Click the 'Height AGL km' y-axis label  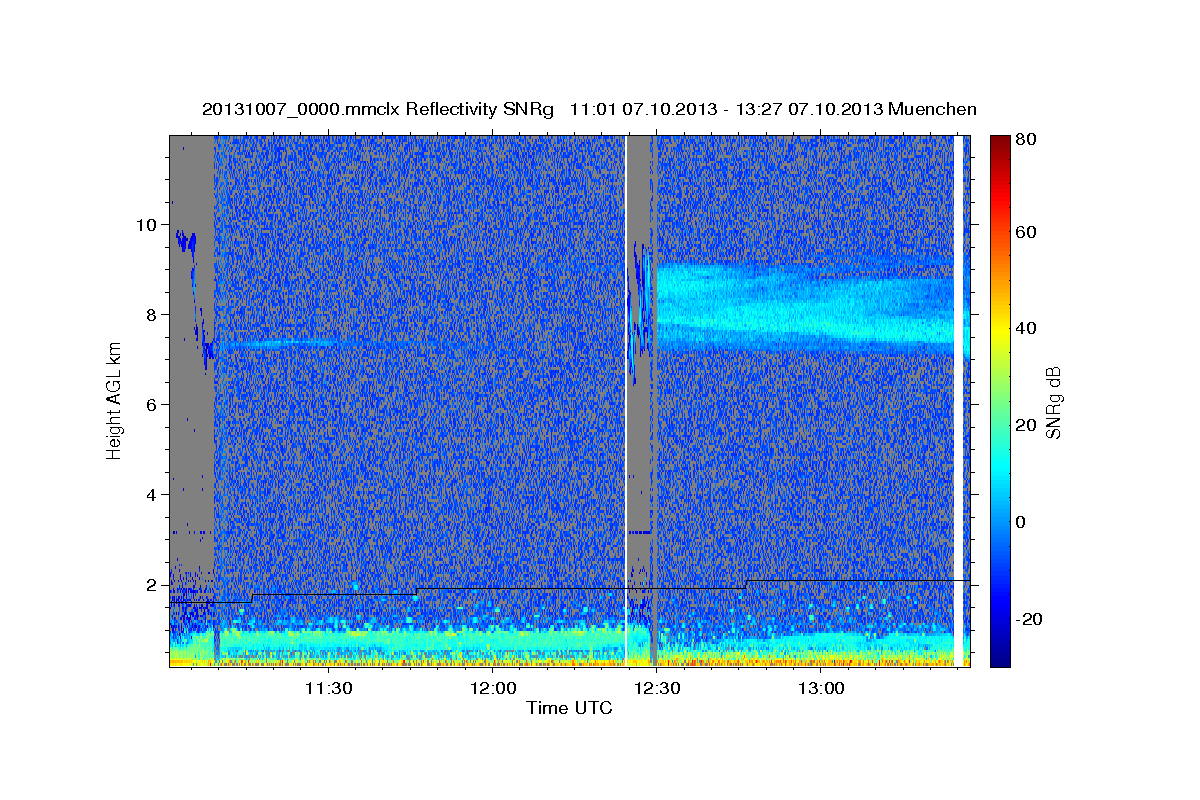114,401
